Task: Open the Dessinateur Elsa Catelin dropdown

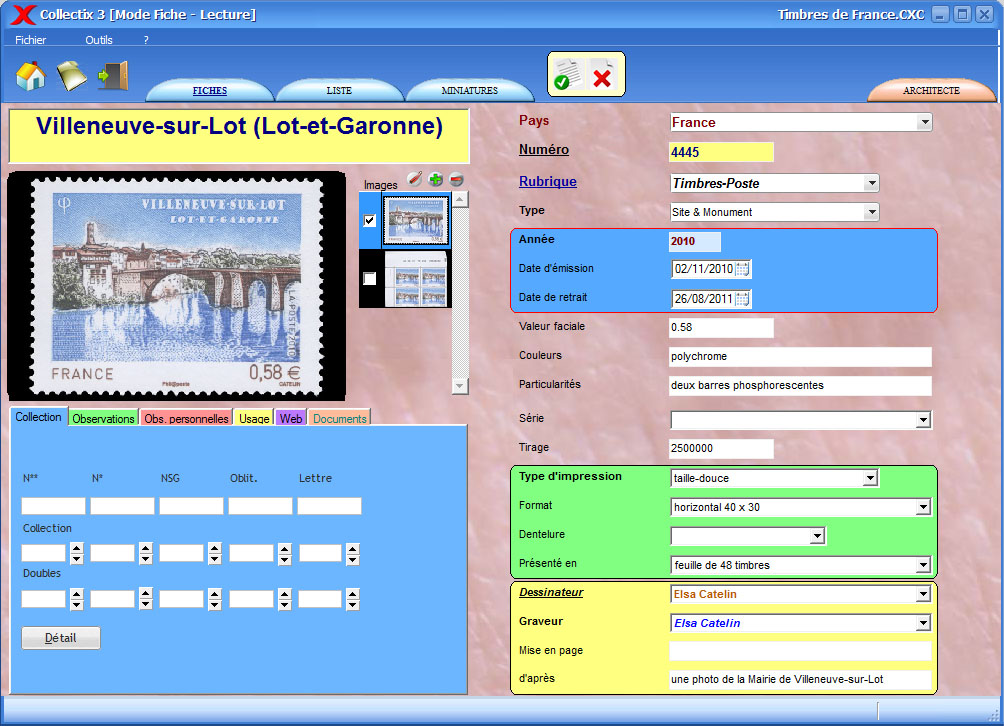Action: 923,594
